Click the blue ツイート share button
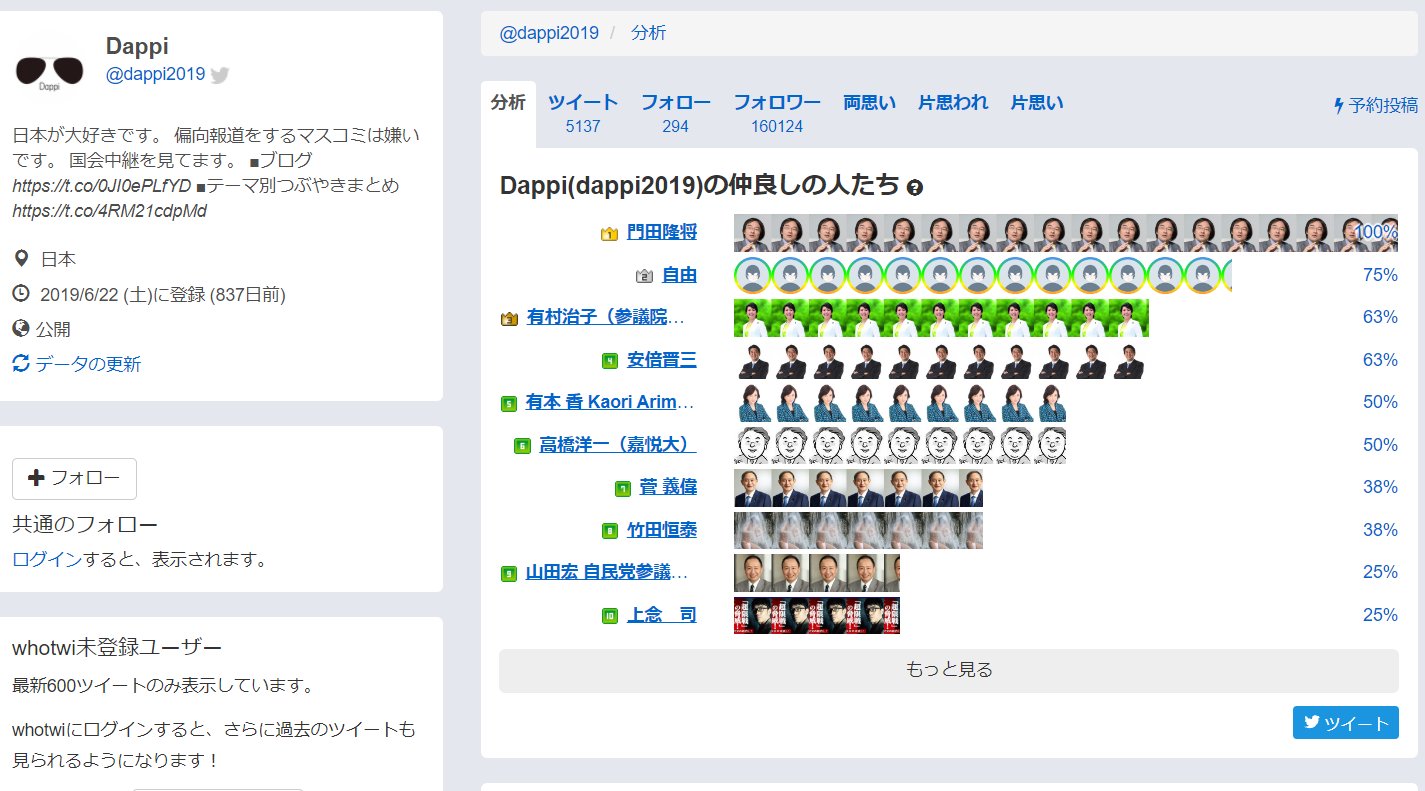The width and height of the screenshot is (1425, 791). 1345,724
